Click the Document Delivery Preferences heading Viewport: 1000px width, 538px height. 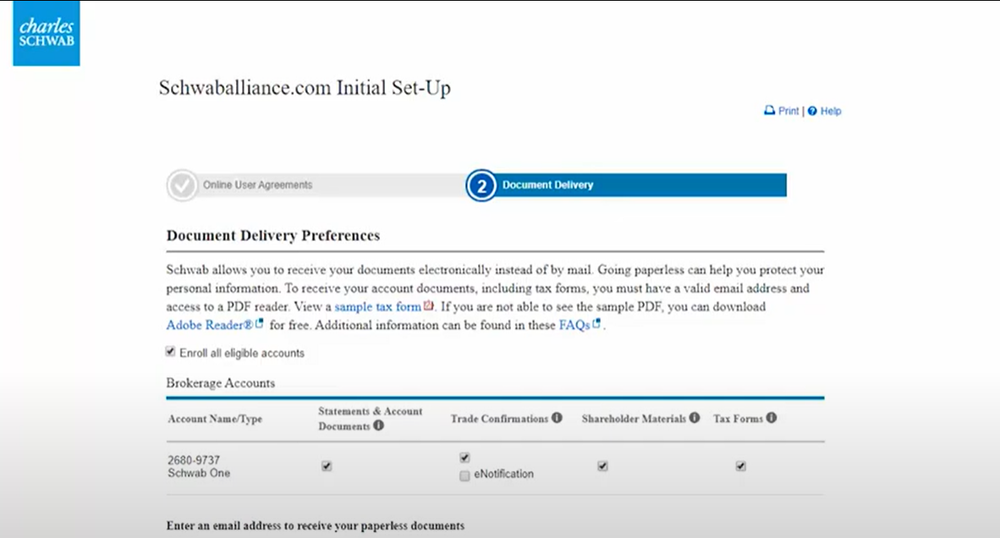coord(273,236)
